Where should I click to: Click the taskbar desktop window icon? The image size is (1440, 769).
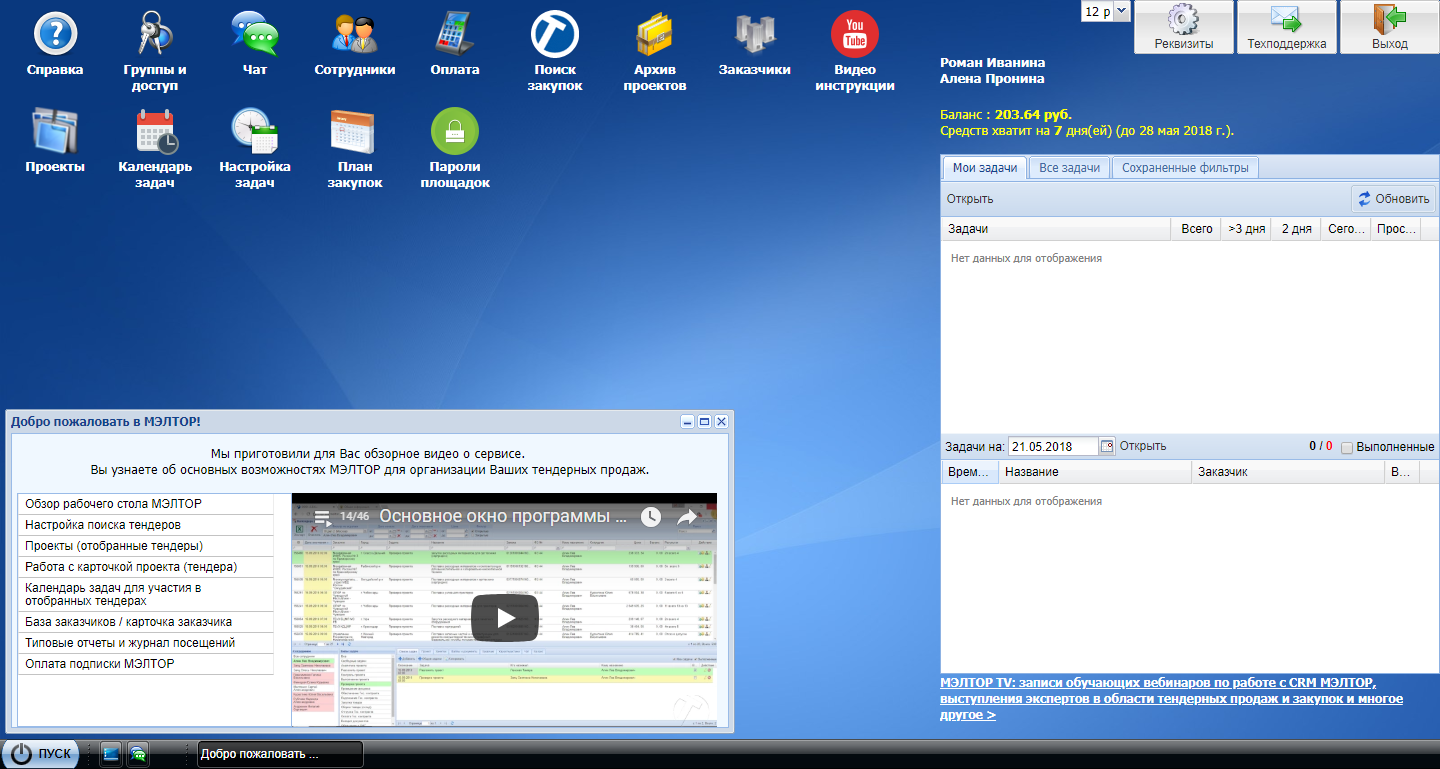tap(110, 754)
